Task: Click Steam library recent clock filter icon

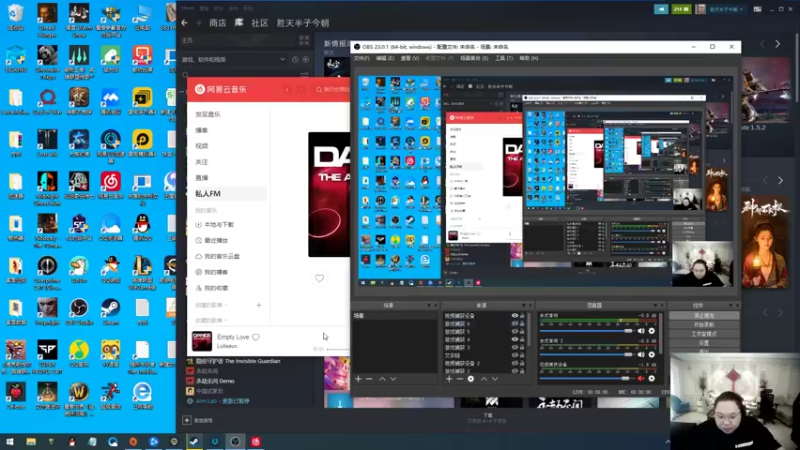Action: [x=295, y=60]
